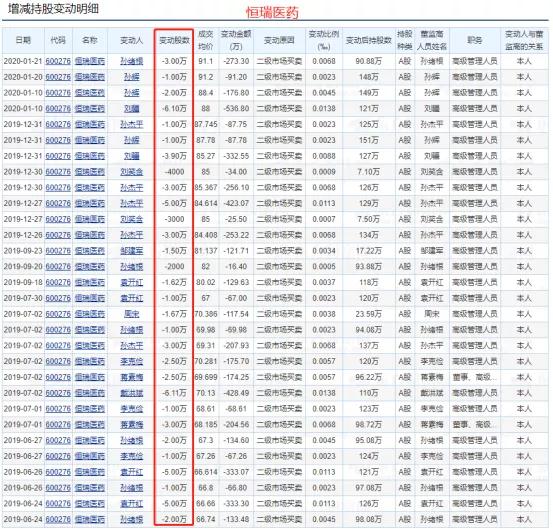Click the 成交均价 column header
Viewport: 553px width, 529px height.
point(206,40)
